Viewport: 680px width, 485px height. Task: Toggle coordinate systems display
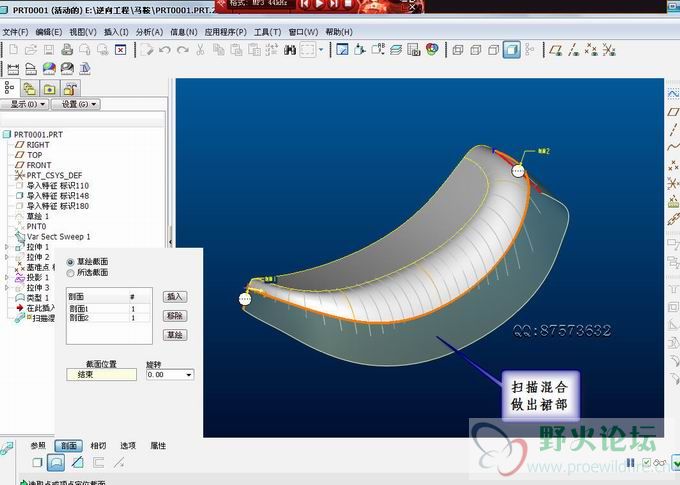(609, 50)
